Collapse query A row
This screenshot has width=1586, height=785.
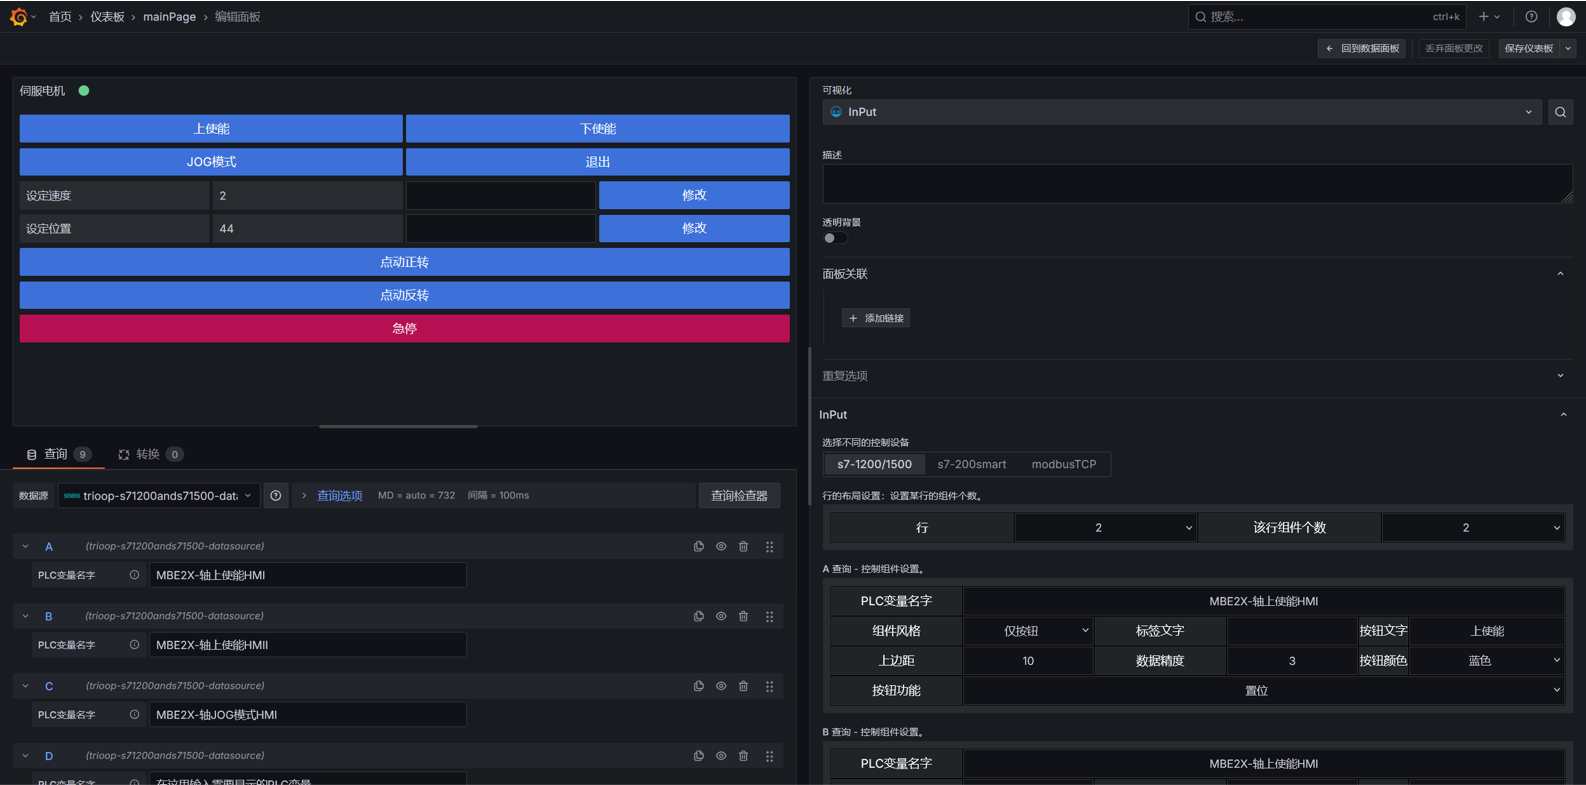[x=26, y=547]
